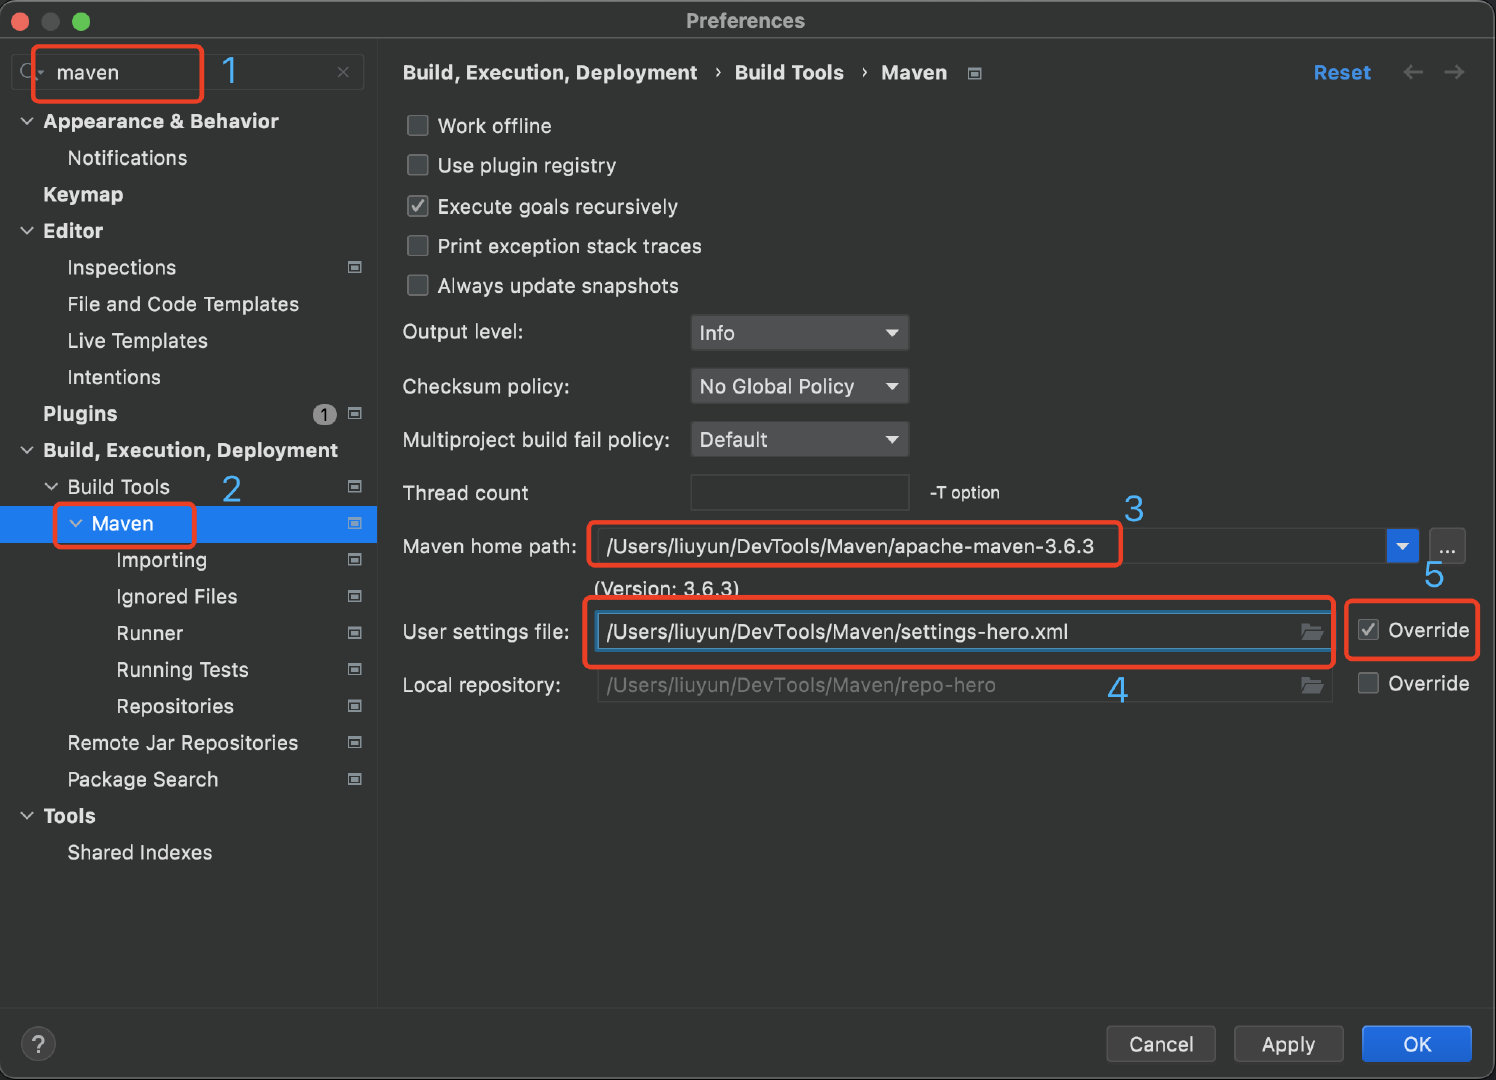Click project icon beside Runner row

tap(354, 633)
